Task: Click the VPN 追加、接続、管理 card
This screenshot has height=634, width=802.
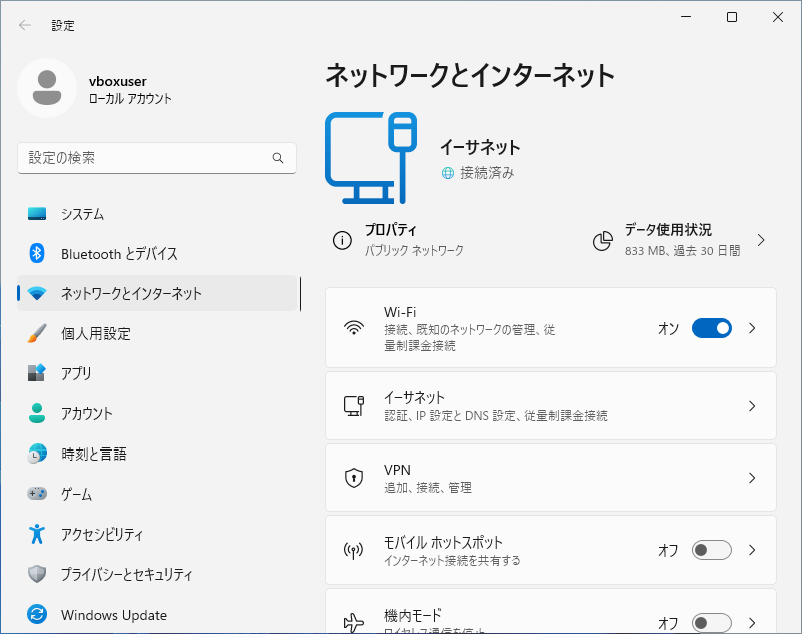Action: click(551, 478)
